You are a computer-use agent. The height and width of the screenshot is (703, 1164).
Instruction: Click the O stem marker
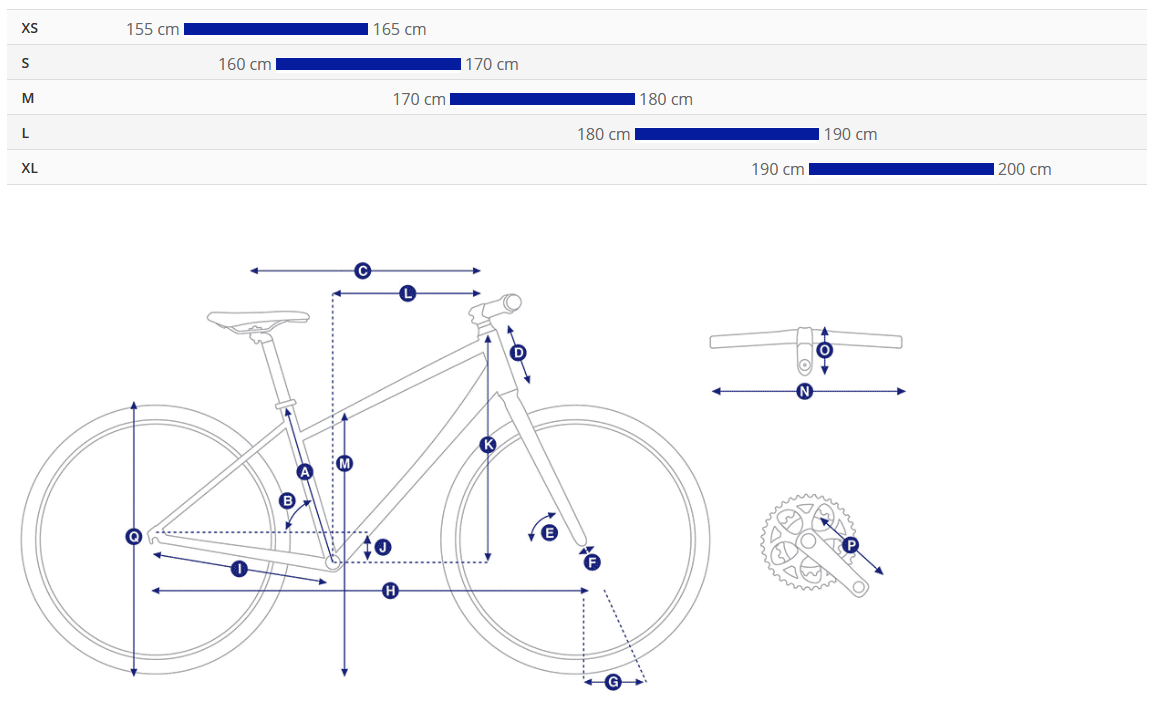[825, 350]
